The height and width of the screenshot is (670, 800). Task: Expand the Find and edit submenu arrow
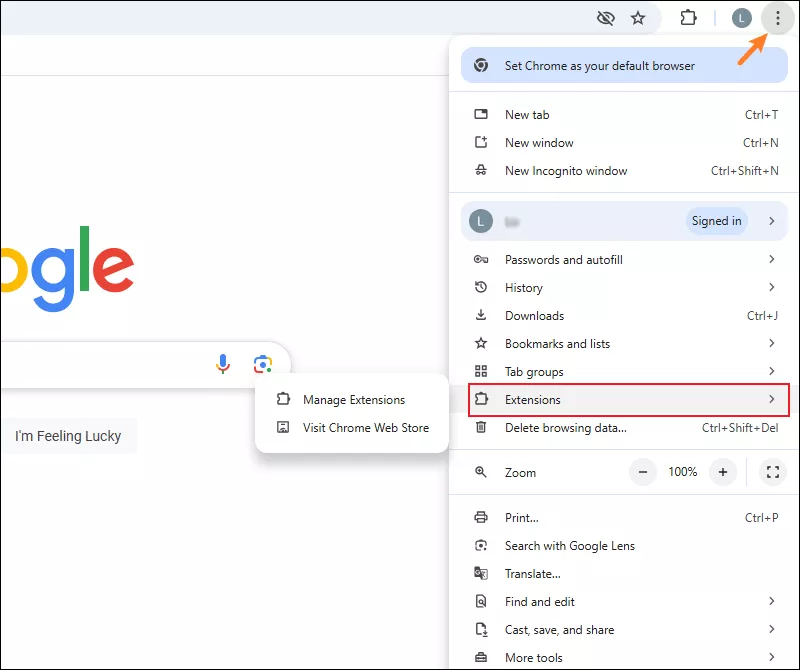coord(771,601)
